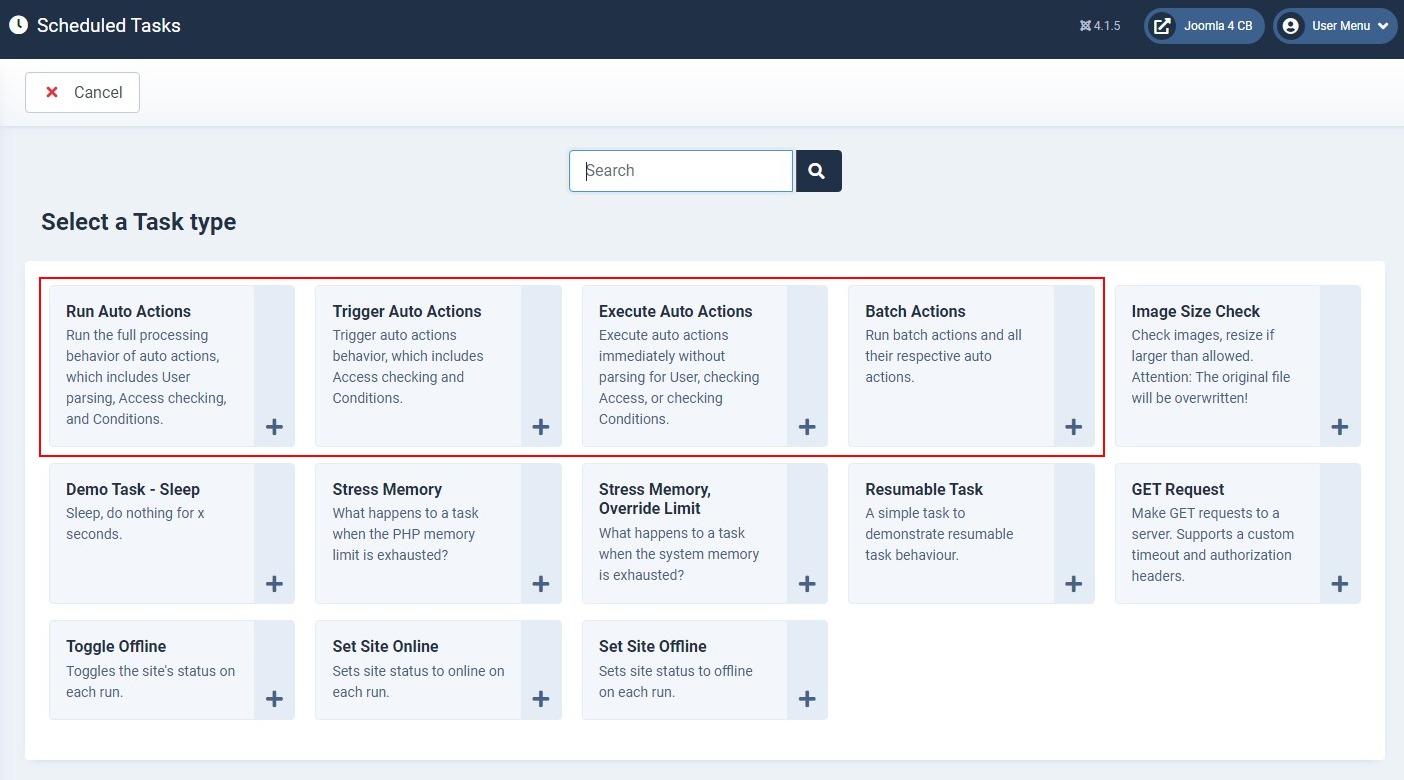Click the Joomla logo version icon
The height and width of the screenshot is (780, 1404).
tap(1085, 26)
